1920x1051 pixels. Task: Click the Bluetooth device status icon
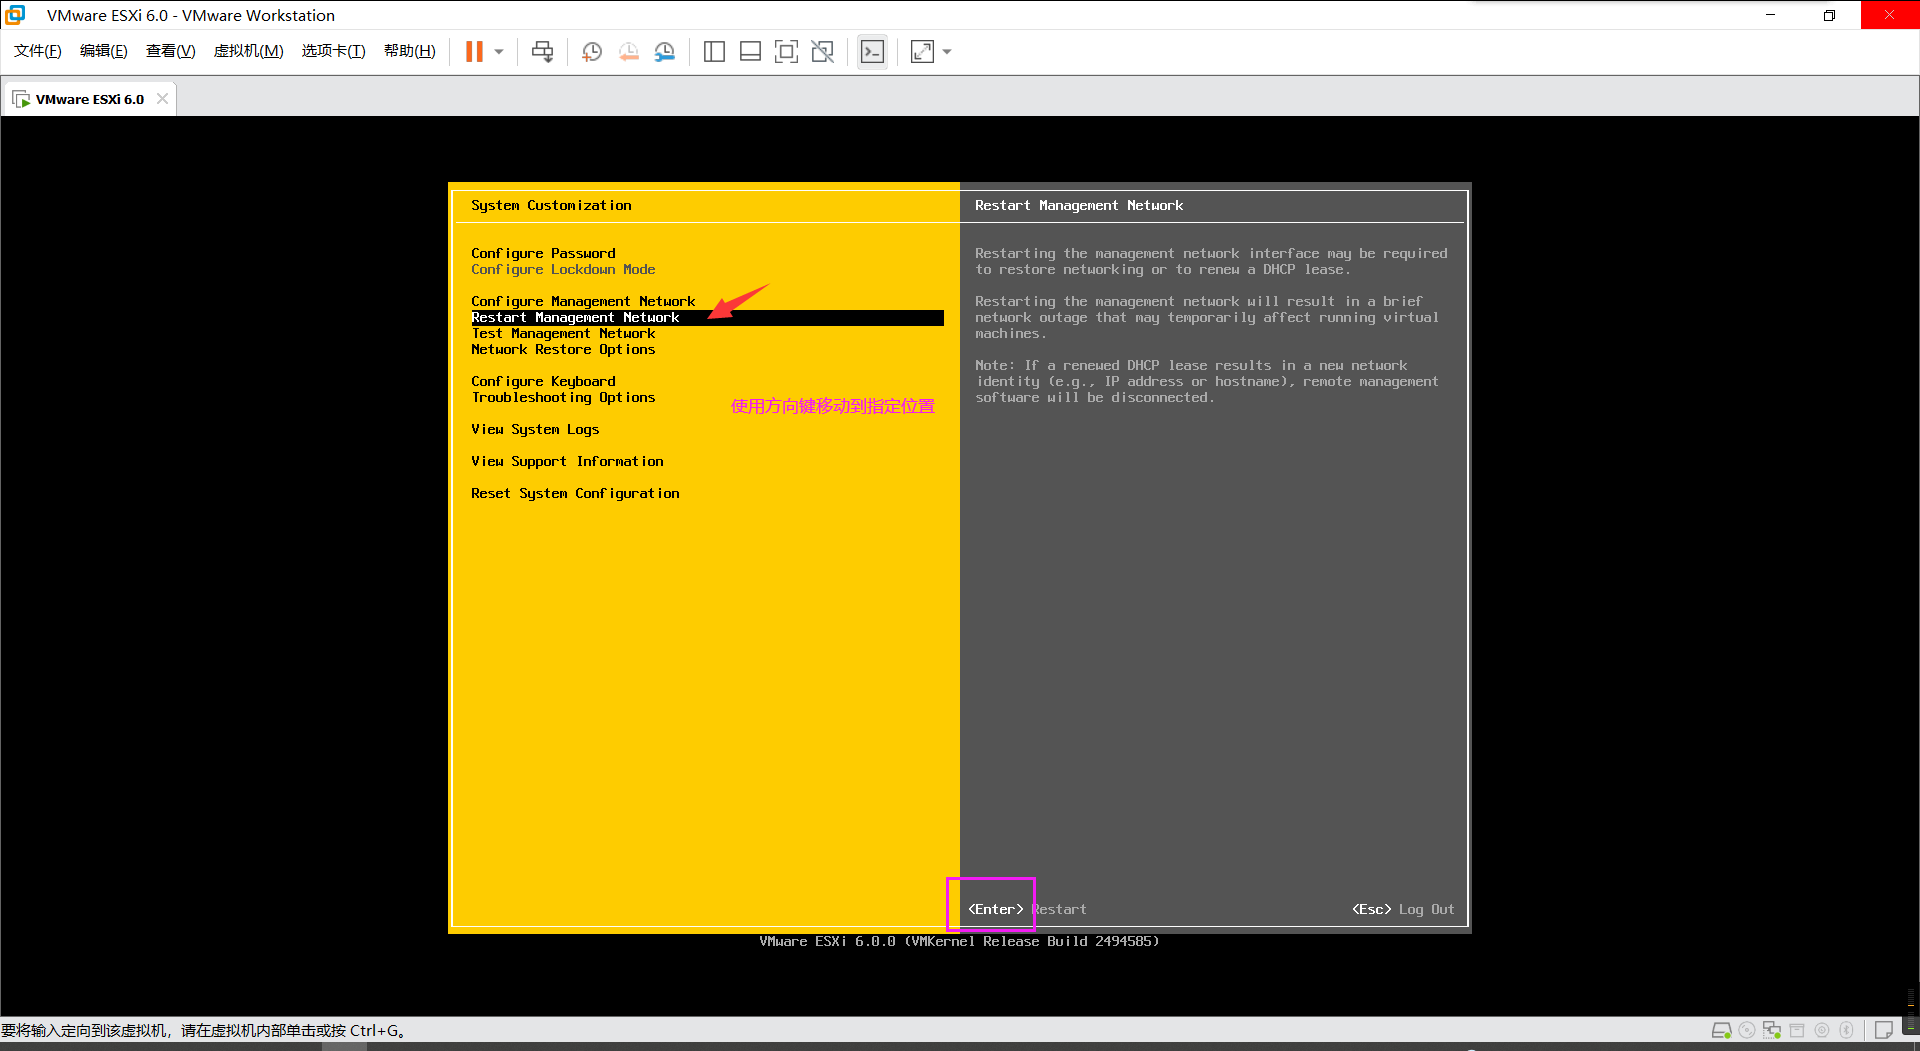[x=1847, y=1030]
